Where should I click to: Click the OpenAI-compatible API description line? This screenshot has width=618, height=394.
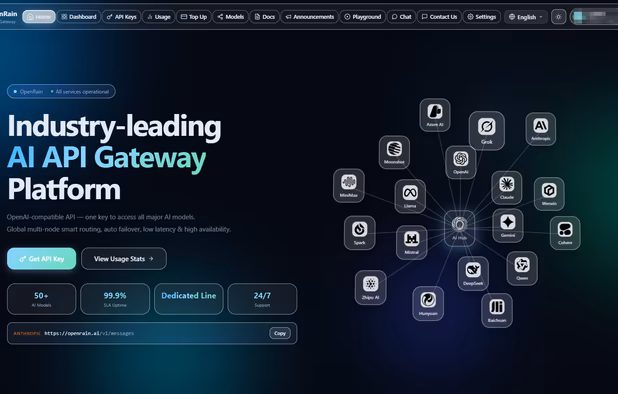[101, 217]
